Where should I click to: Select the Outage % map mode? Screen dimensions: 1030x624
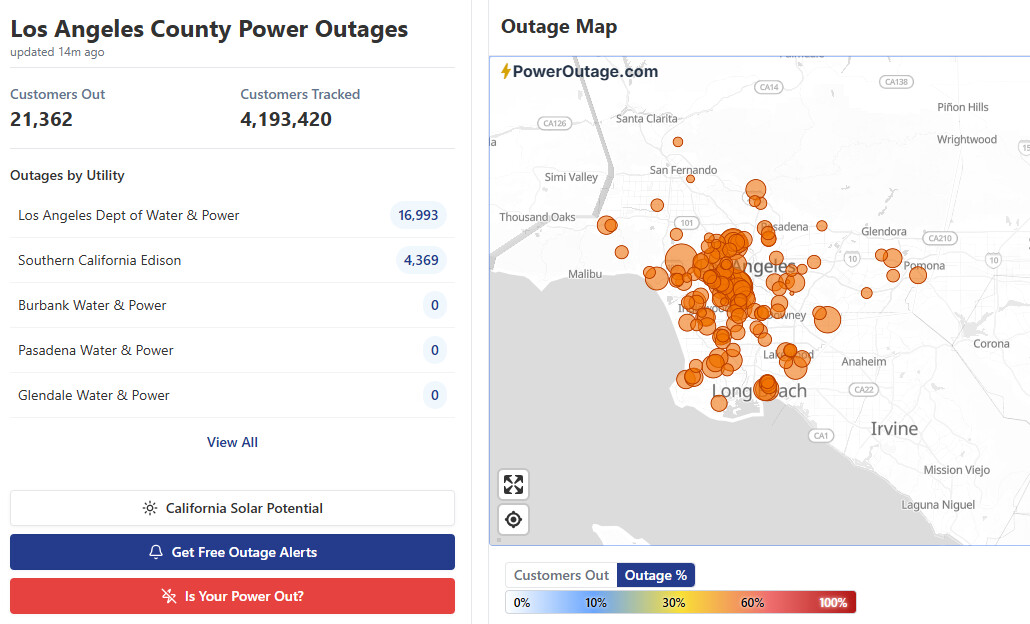point(656,575)
